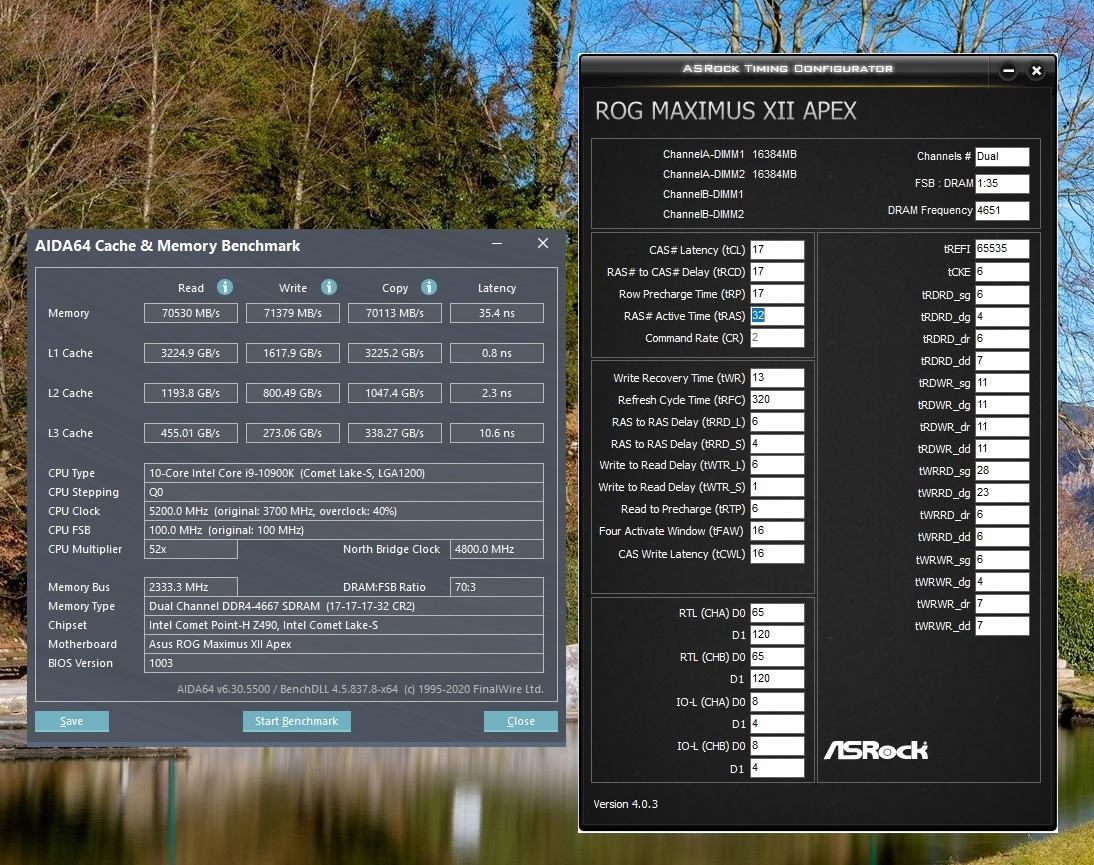Image resolution: width=1094 pixels, height=865 pixels.
Task: Close the AIDA64 benchmark window
Action: [543, 243]
